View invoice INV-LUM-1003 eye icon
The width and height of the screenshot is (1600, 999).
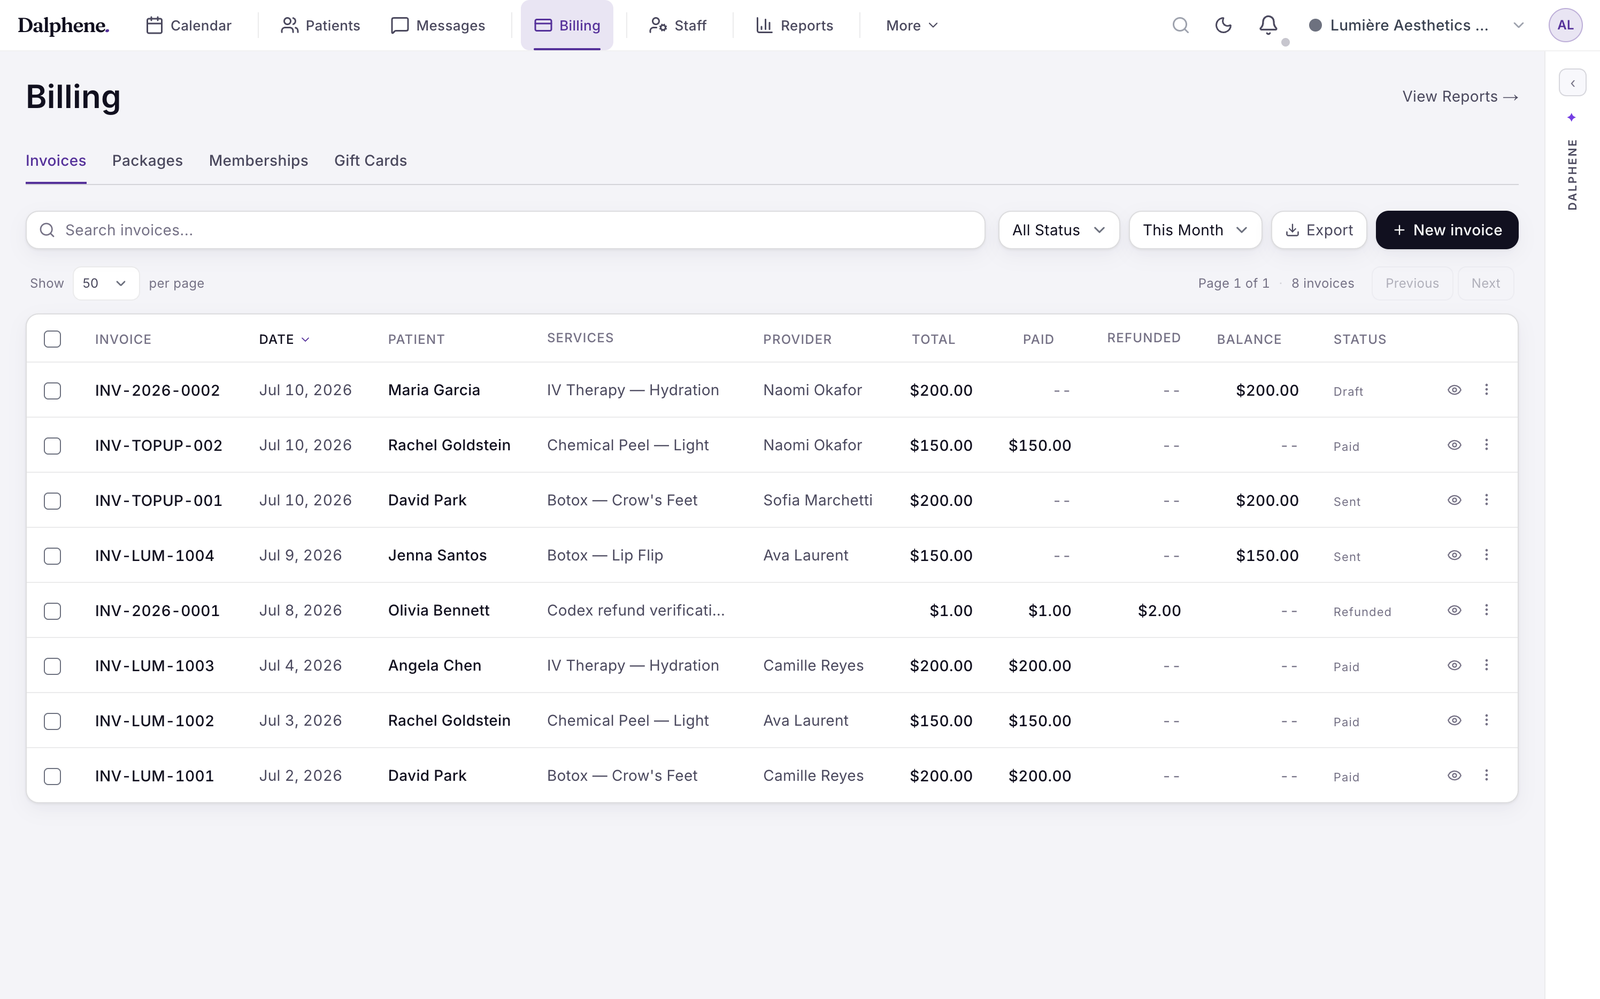(1455, 665)
